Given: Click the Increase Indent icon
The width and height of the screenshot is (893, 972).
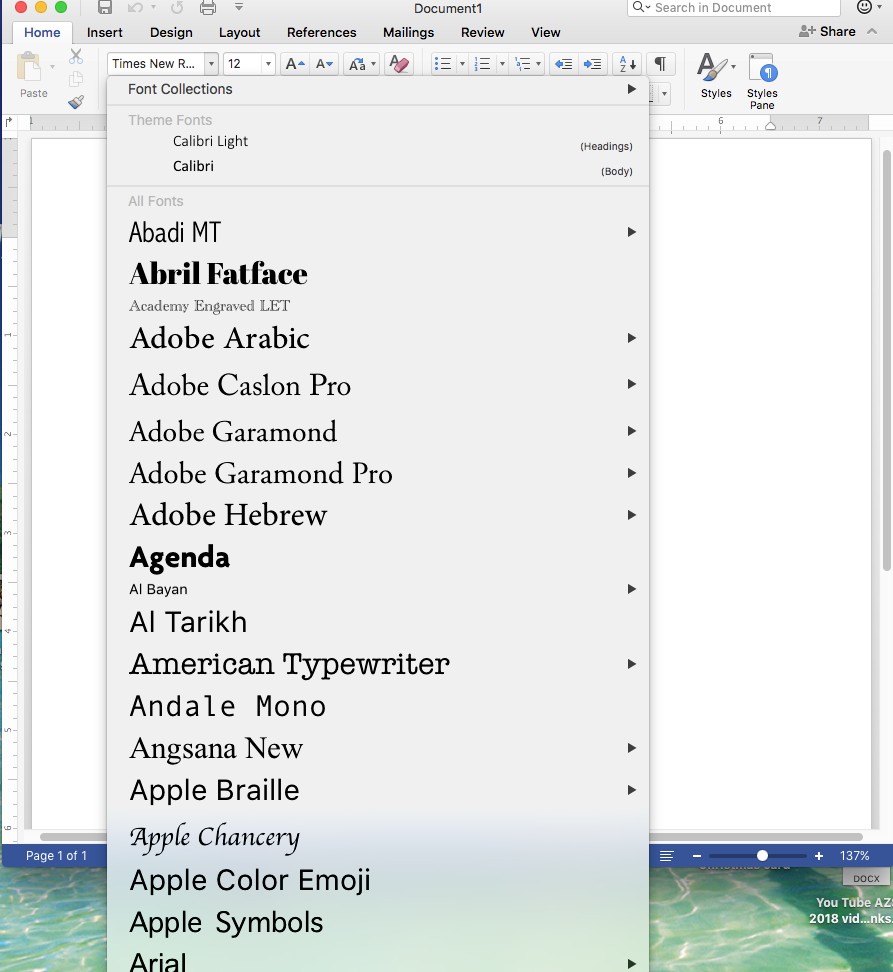Looking at the screenshot, I should tap(593, 64).
